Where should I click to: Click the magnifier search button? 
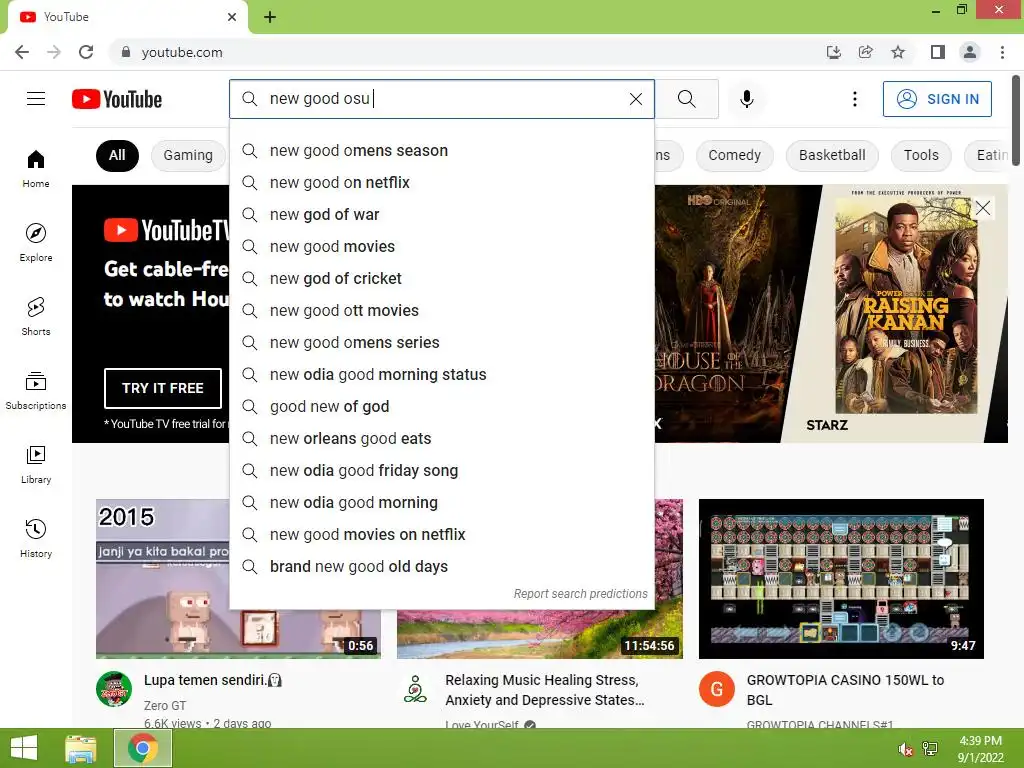pos(686,99)
